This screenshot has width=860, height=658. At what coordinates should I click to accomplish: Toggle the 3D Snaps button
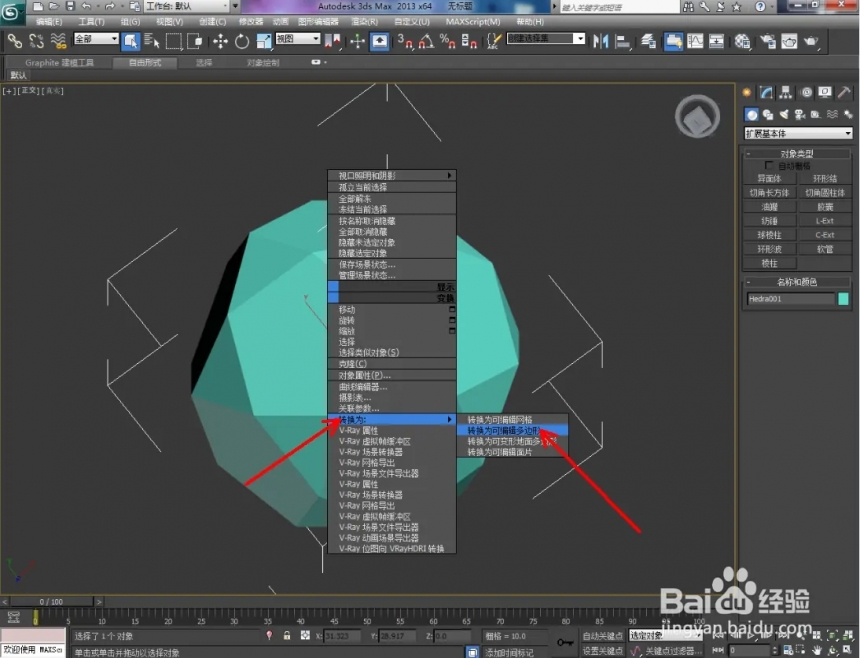pyautogui.click(x=405, y=41)
